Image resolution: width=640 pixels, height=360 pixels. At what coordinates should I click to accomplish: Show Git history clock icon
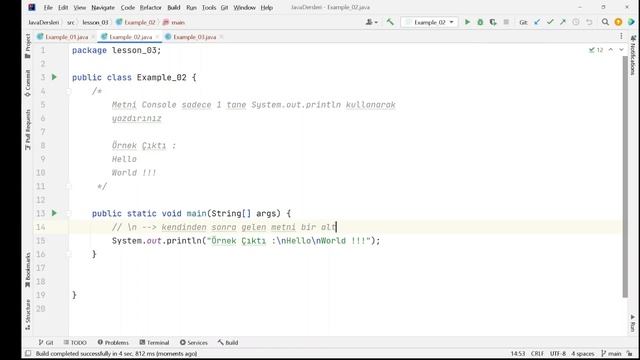coord(576,22)
